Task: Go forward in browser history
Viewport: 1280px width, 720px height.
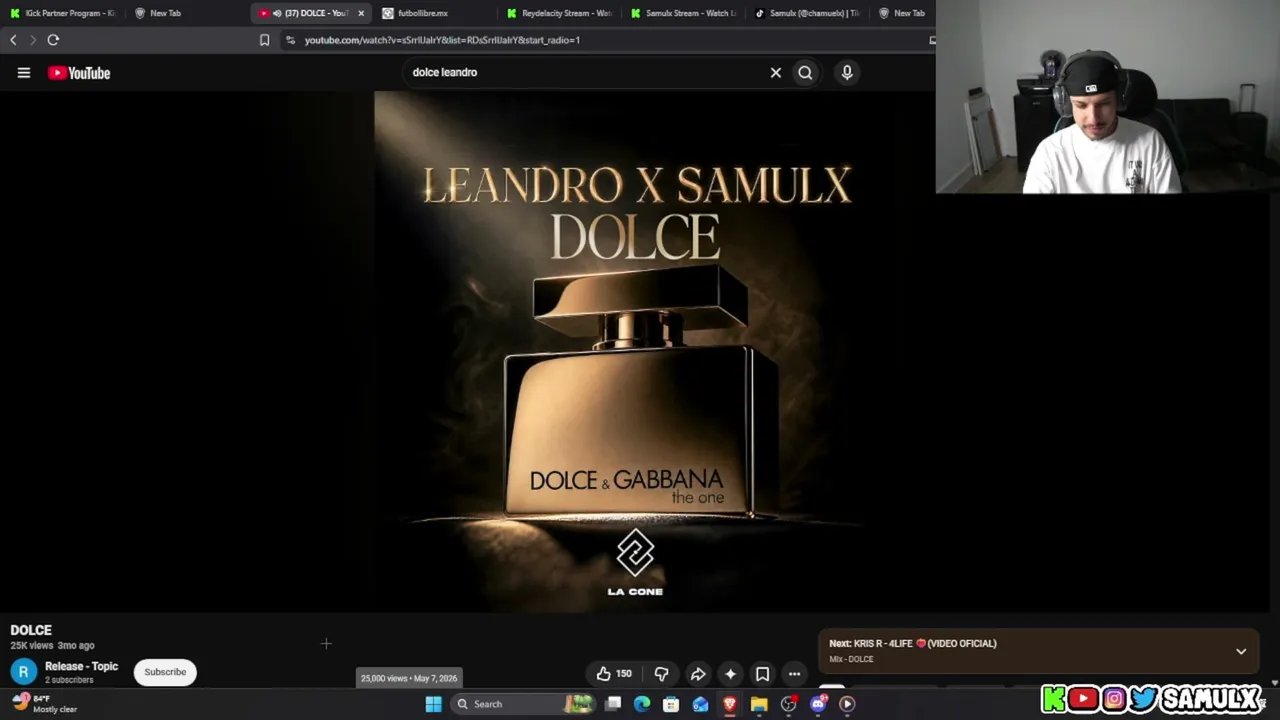Action: [x=32, y=40]
